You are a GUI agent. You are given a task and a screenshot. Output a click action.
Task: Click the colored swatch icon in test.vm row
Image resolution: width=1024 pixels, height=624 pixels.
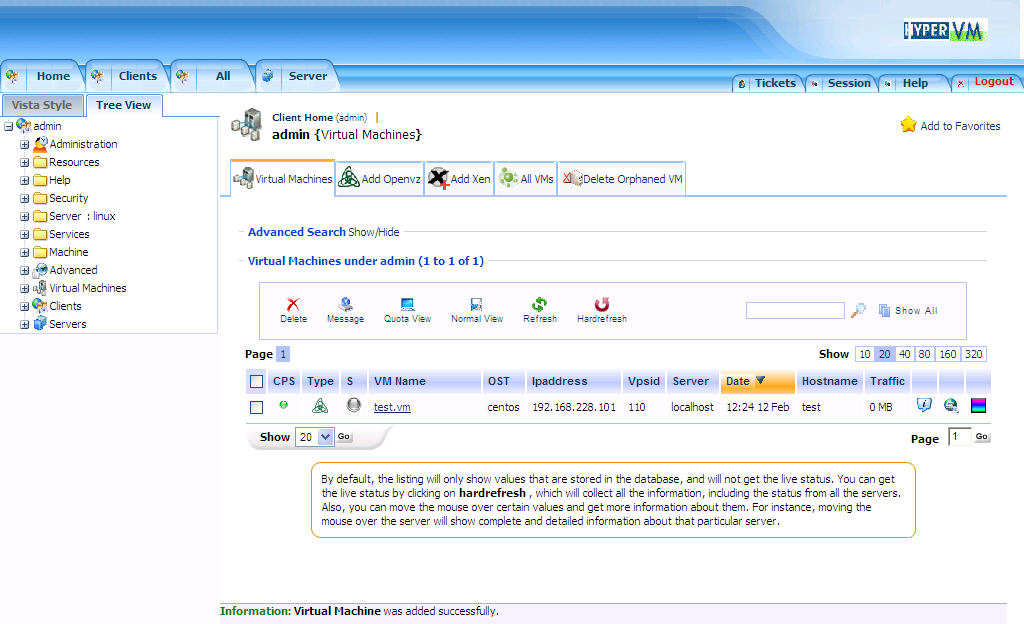point(979,406)
